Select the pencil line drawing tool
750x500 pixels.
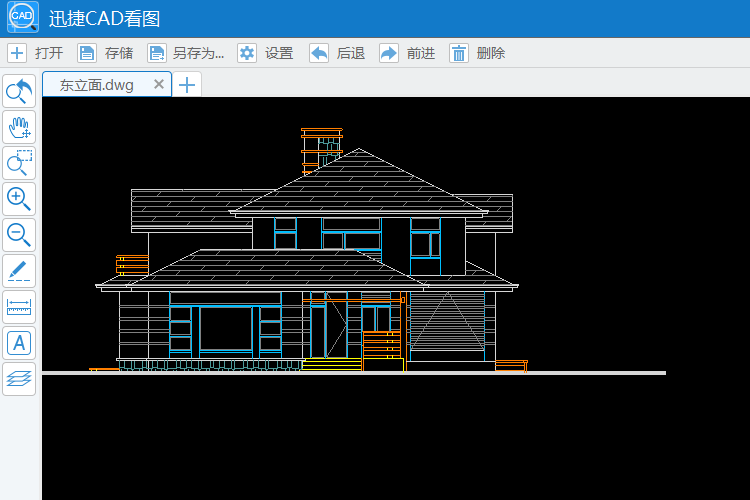[x=19, y=271]
